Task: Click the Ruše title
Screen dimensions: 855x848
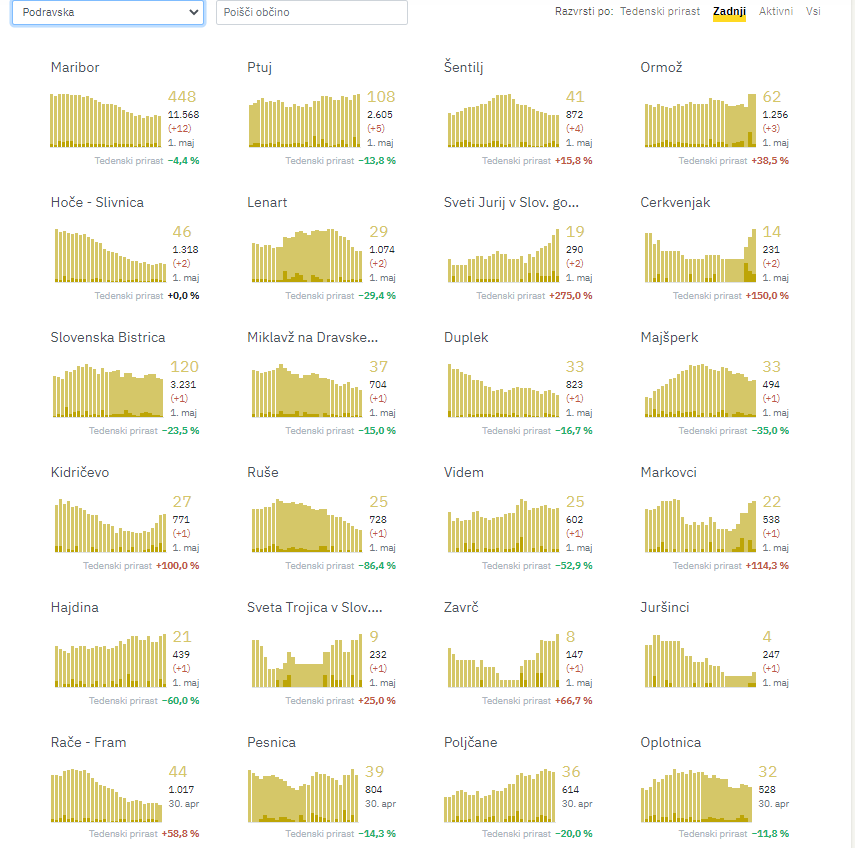Action: point(263,472)
